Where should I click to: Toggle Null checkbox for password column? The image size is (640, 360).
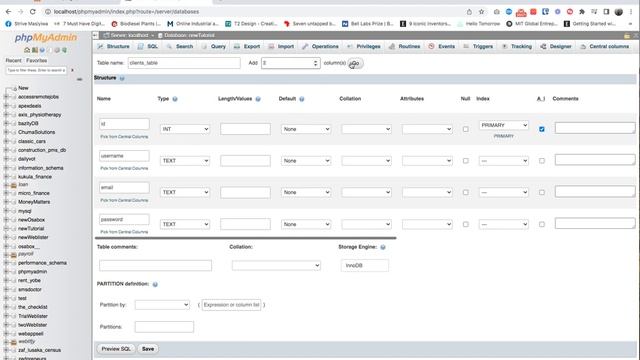[465, 224]
